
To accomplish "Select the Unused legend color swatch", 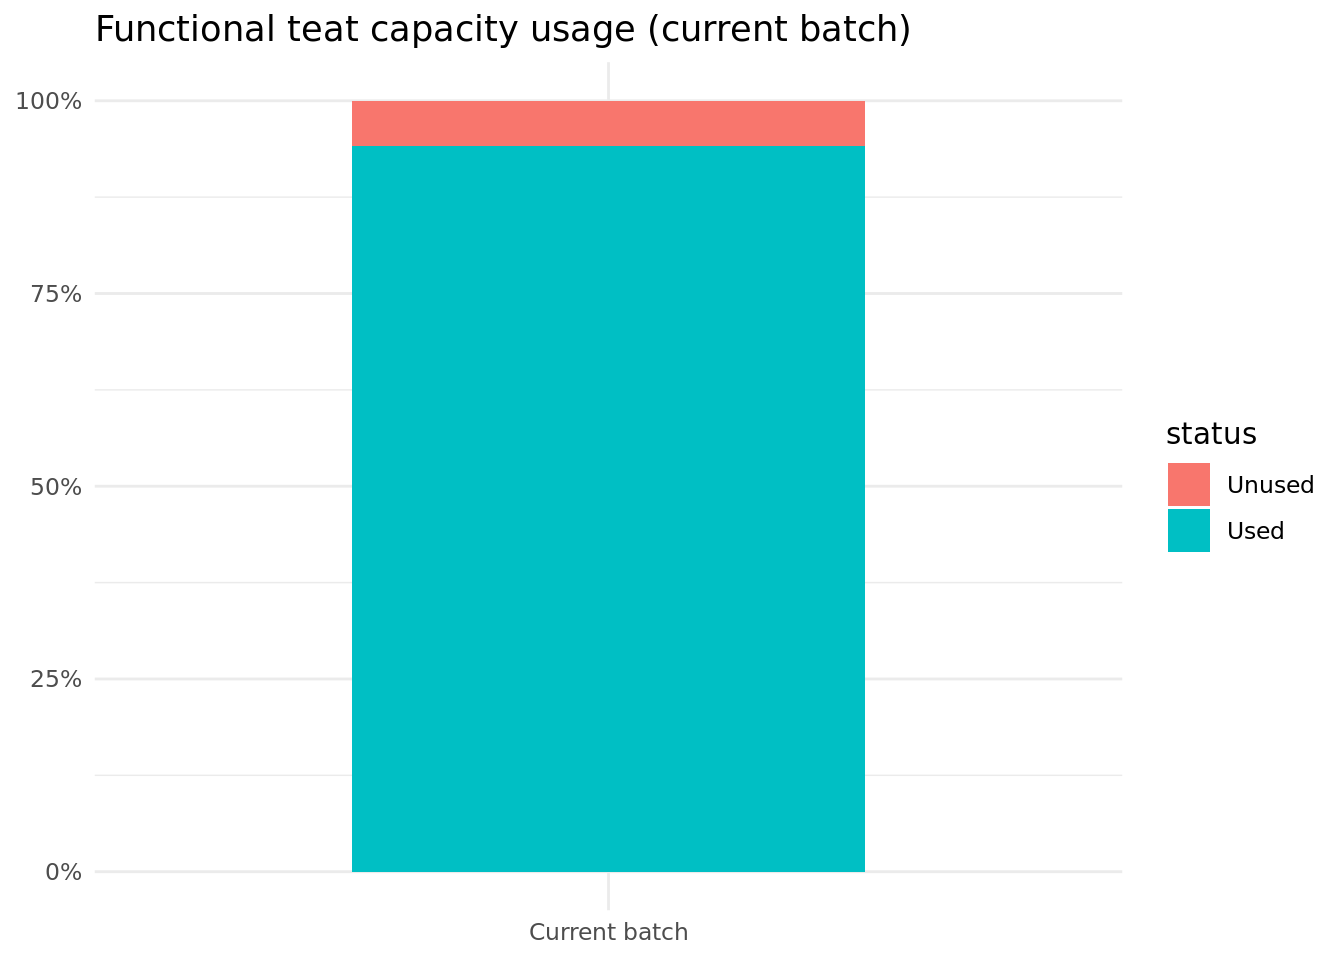I will [1188, 485].
